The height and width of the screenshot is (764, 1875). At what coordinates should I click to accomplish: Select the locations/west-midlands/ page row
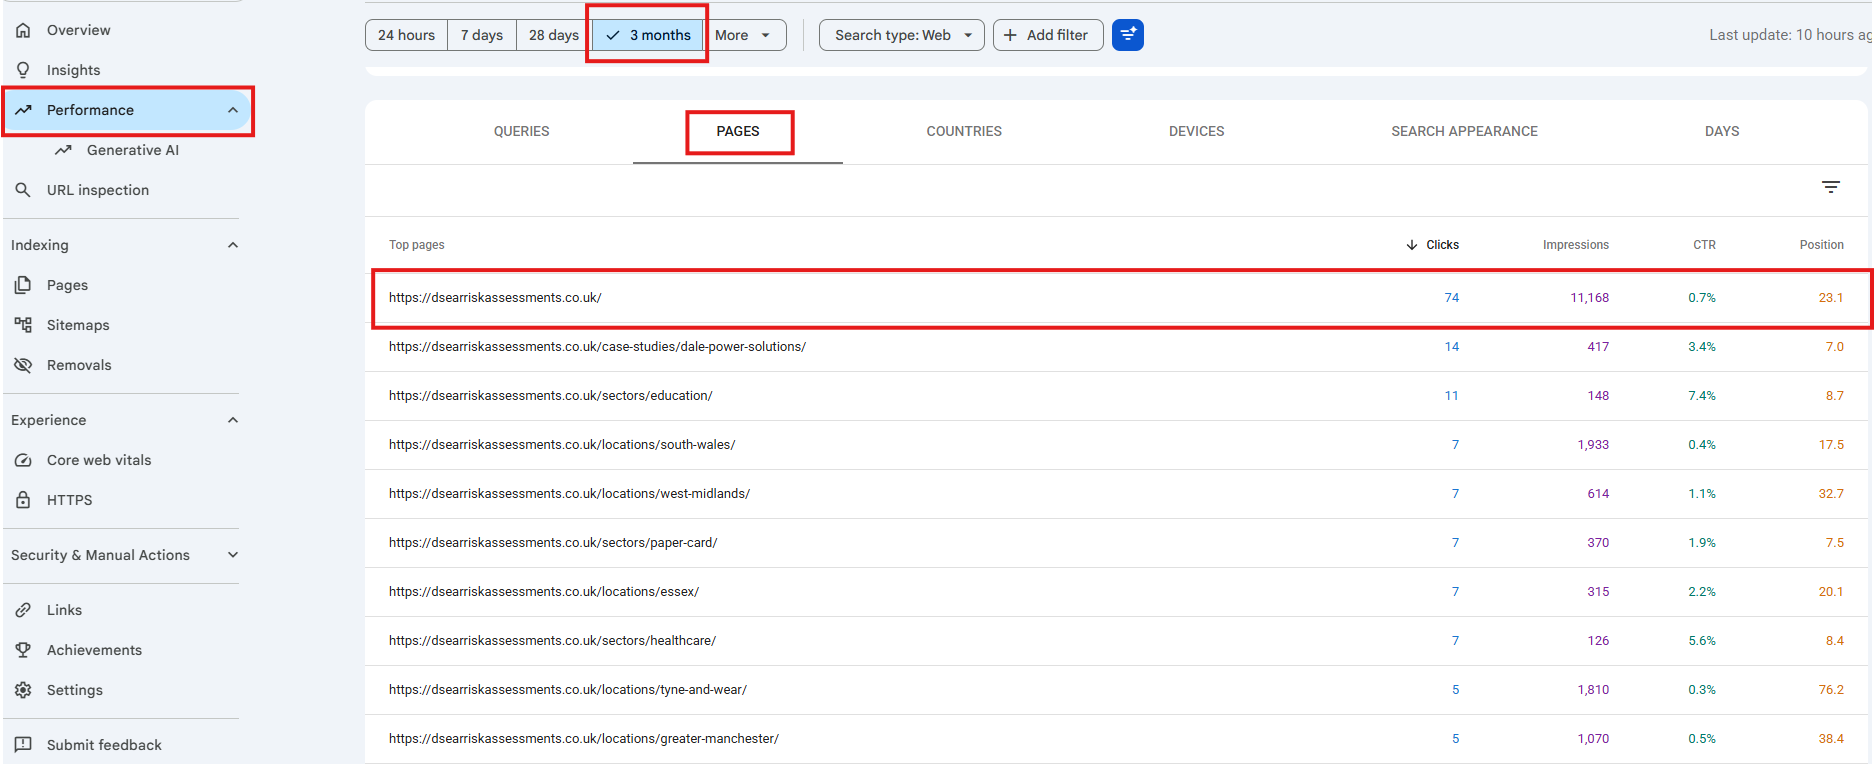[1116, 494]
